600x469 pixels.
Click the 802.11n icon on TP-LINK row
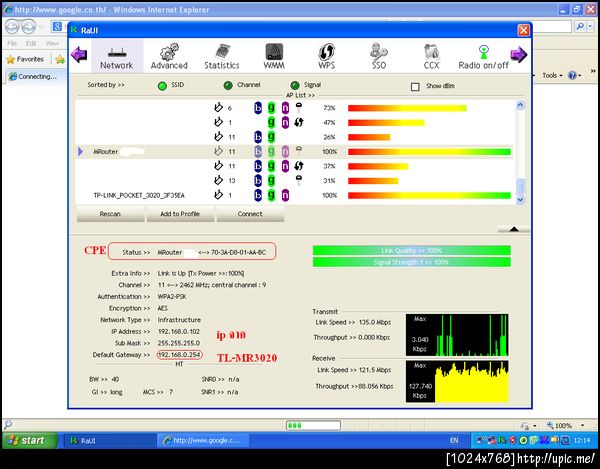(285, 195)
